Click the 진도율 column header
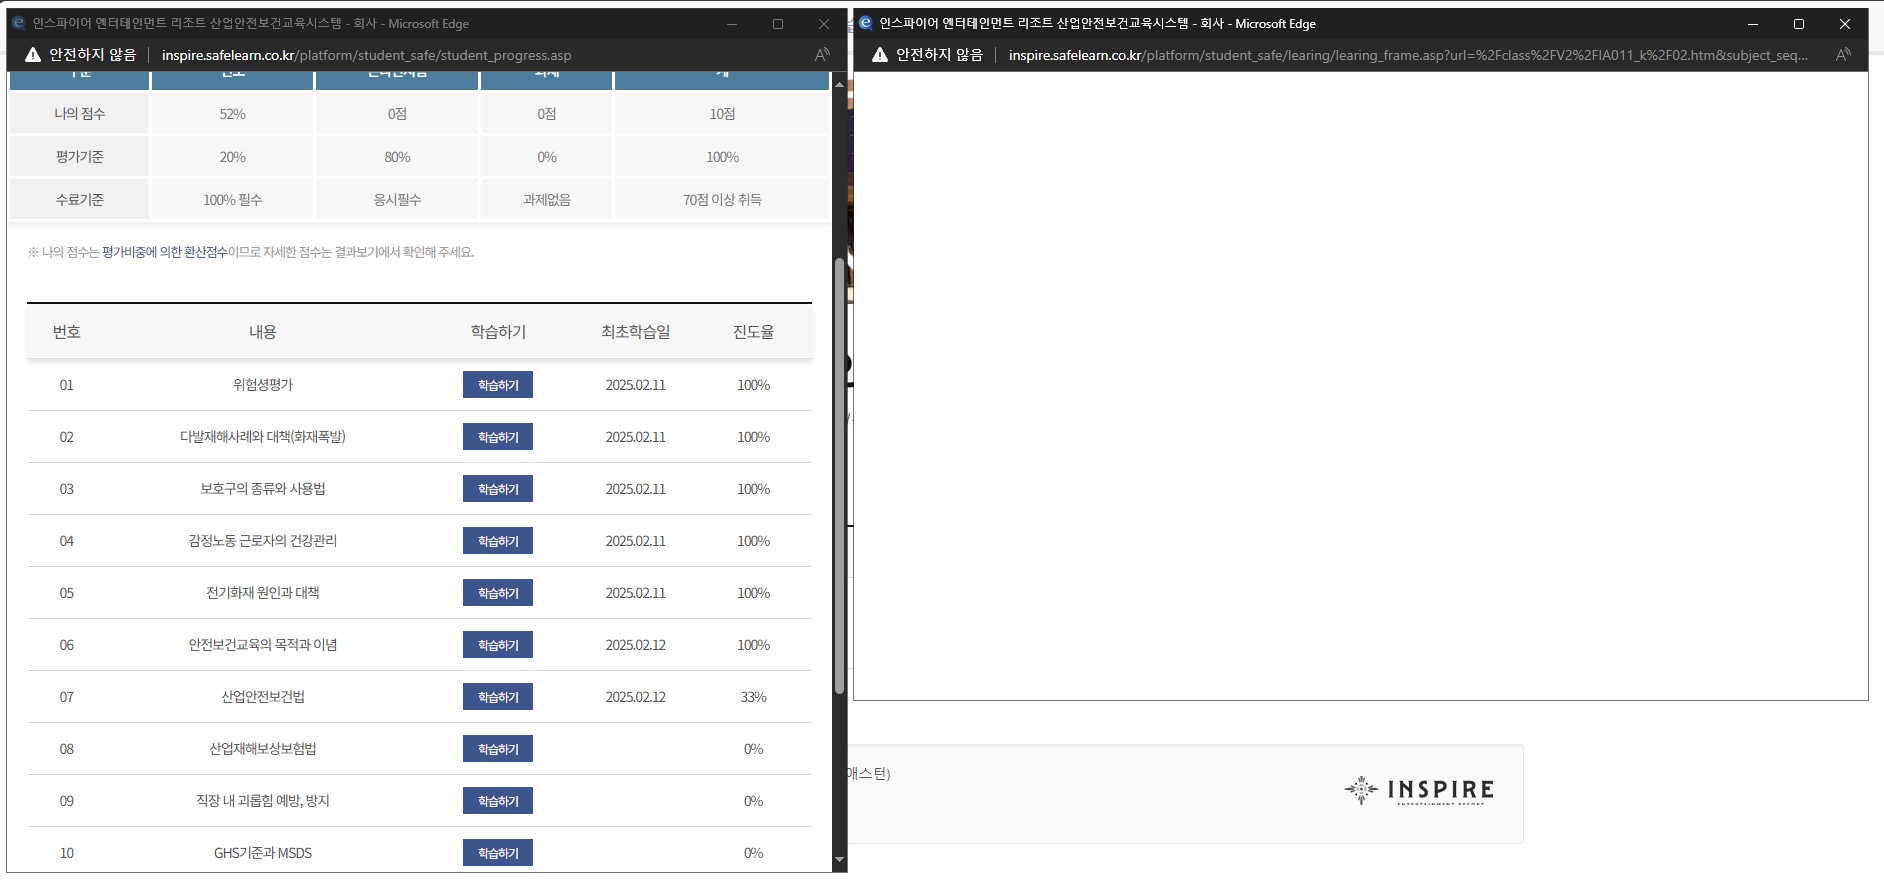 pos(753,332)
